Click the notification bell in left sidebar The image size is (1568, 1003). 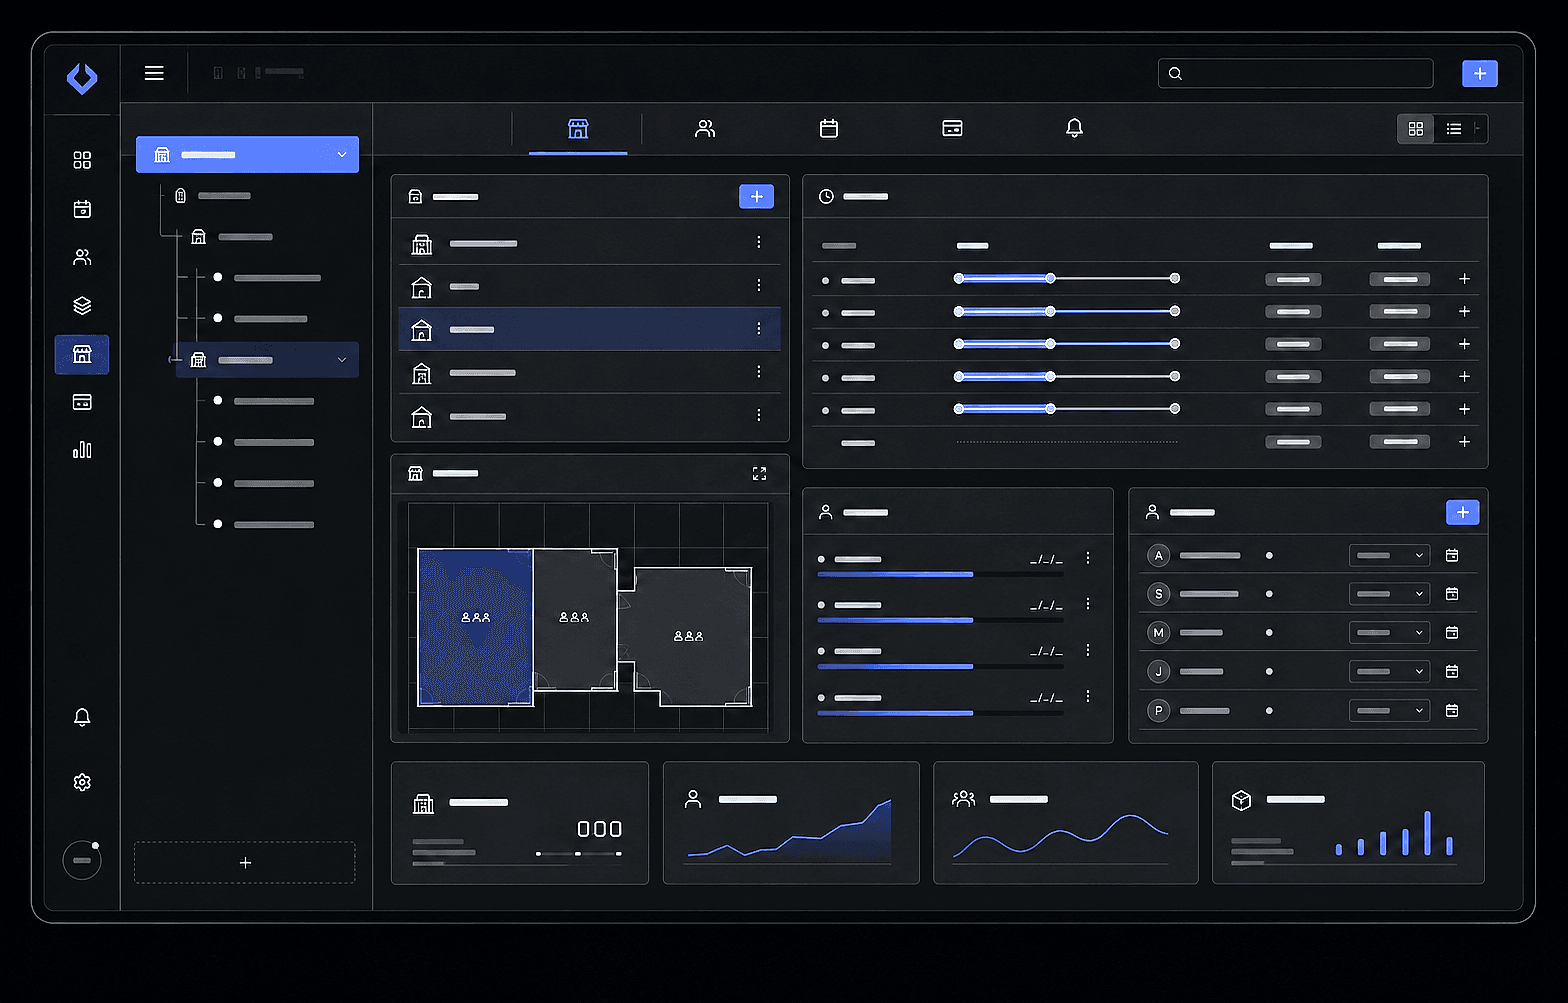(82, 717)
